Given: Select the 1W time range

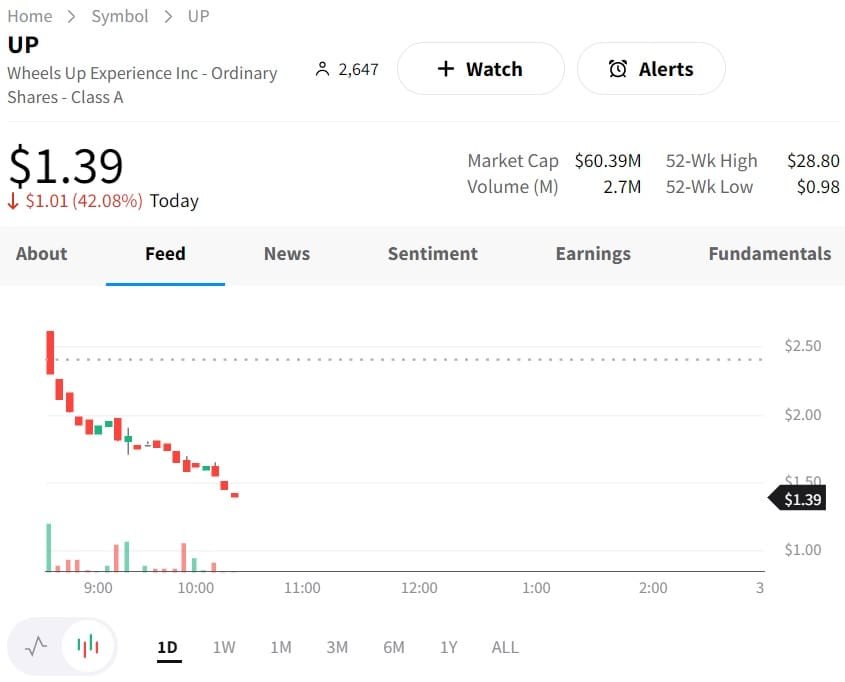Looking at the screenshot, I should pyautogui.click(x=224, y=647).
